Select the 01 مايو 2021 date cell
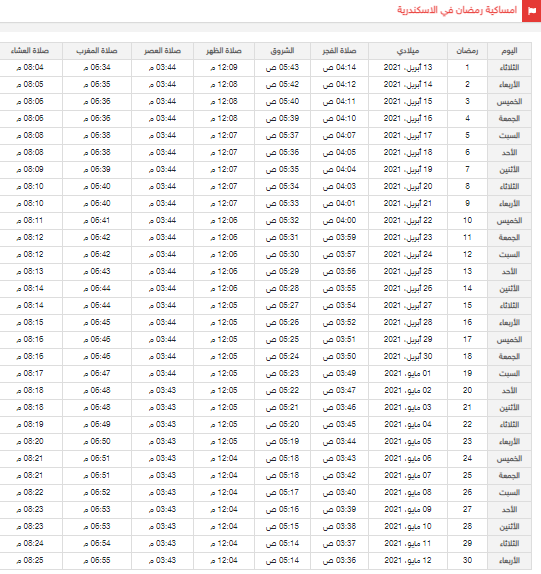 tap(408, 373)
